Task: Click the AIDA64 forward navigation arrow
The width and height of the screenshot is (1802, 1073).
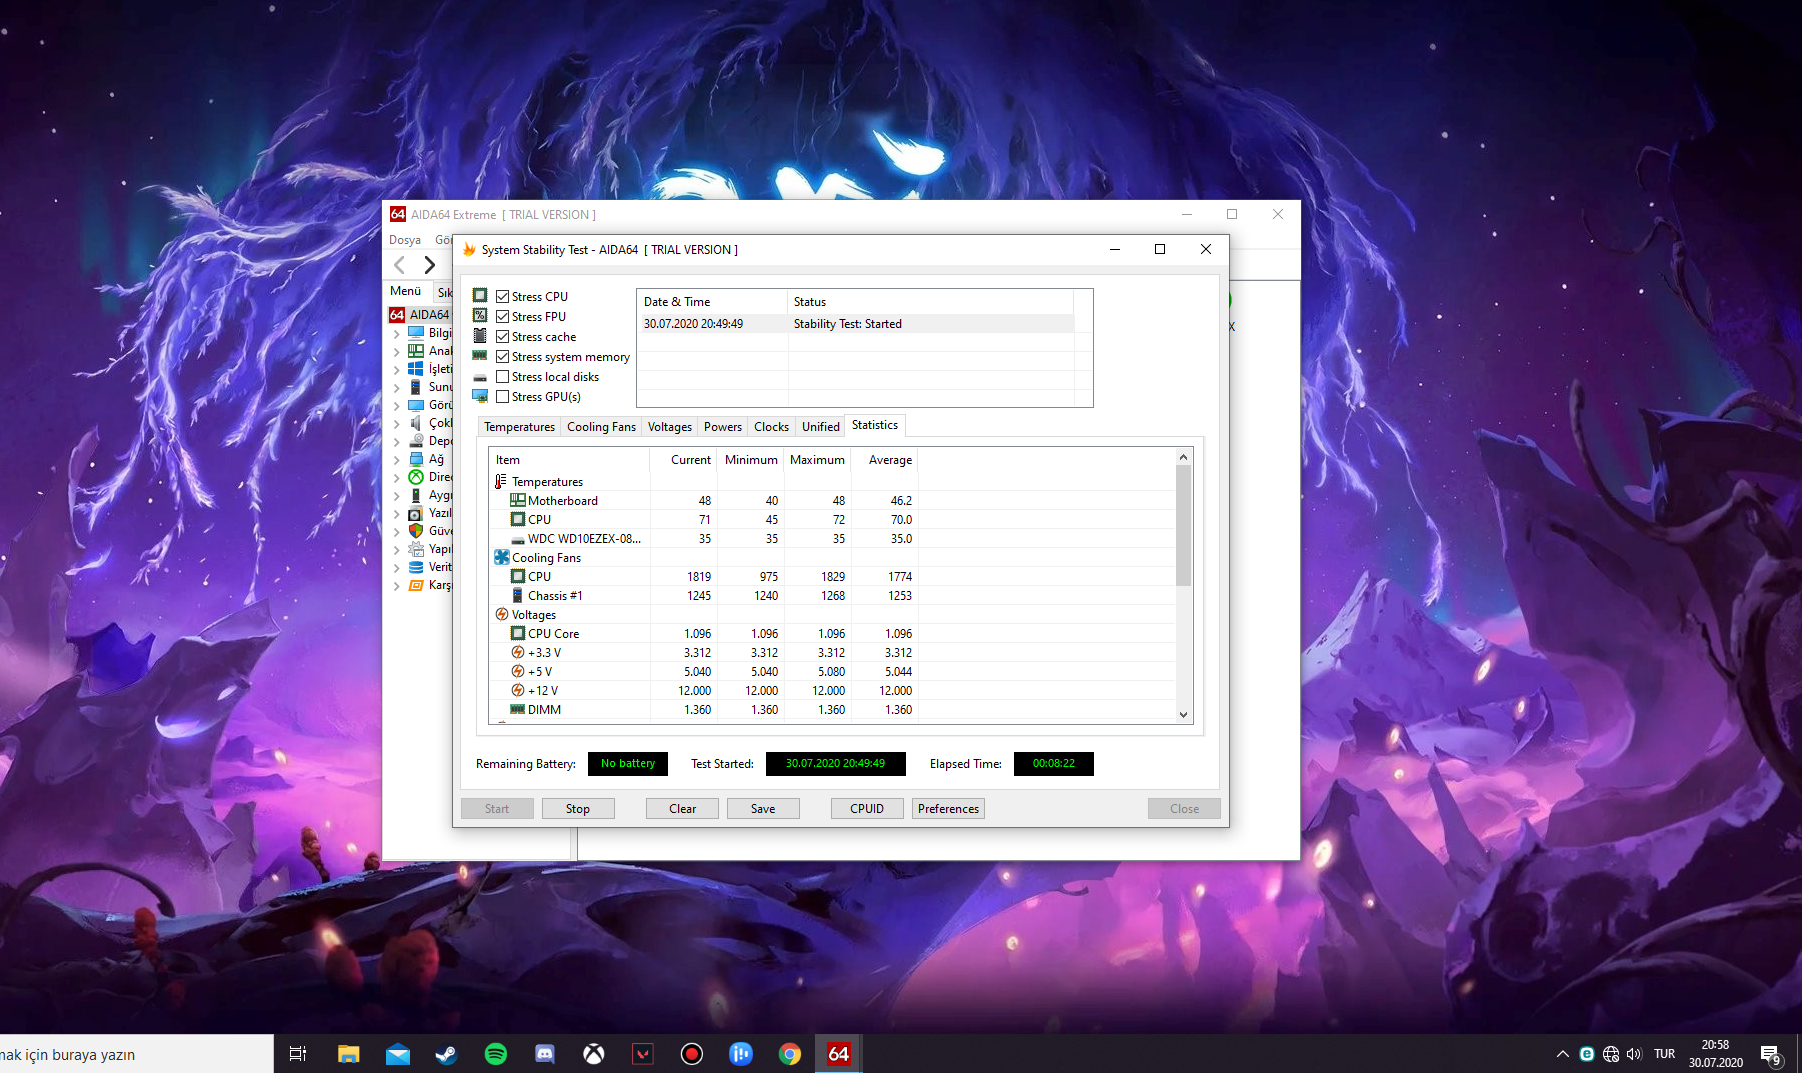Action: 430,265
